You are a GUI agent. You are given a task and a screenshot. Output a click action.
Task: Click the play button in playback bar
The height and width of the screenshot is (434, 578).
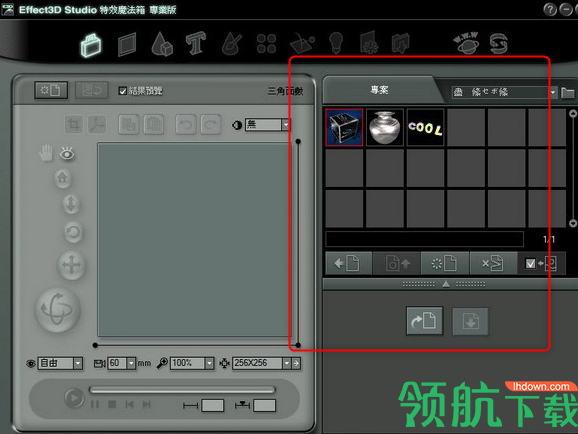click(74, 398)
